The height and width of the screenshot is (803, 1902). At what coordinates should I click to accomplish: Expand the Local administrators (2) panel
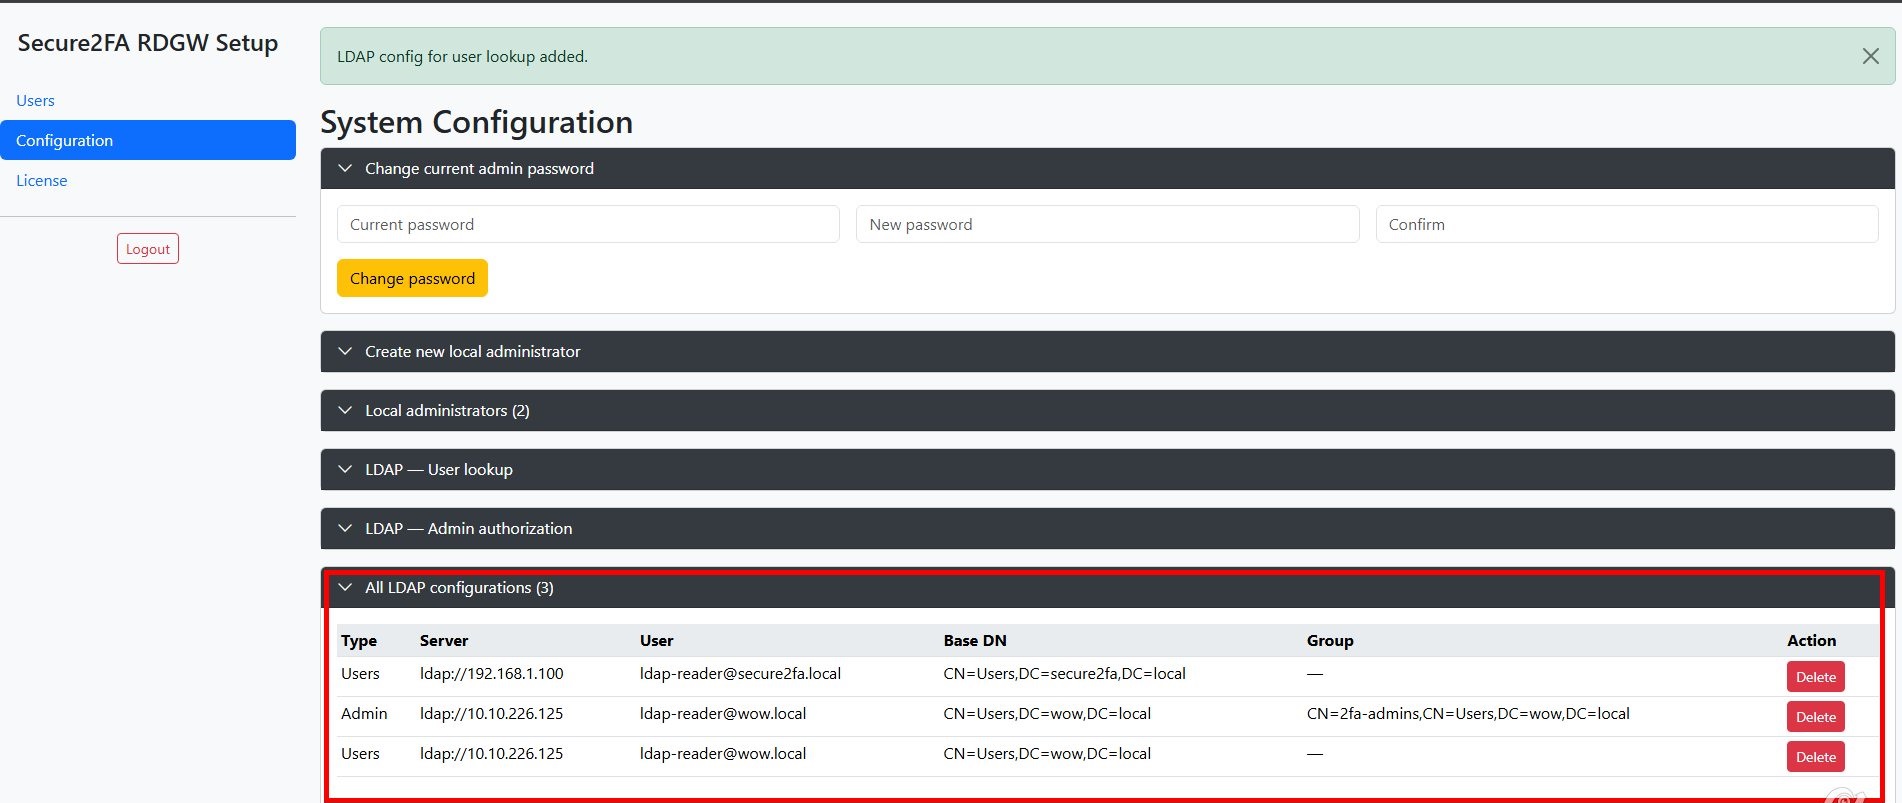coord(447,411)
